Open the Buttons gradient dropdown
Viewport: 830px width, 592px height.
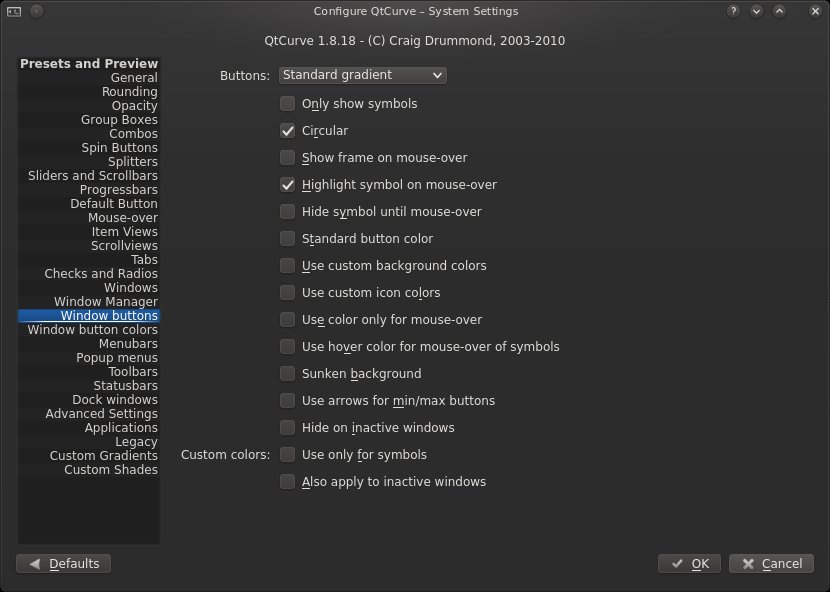363,75
